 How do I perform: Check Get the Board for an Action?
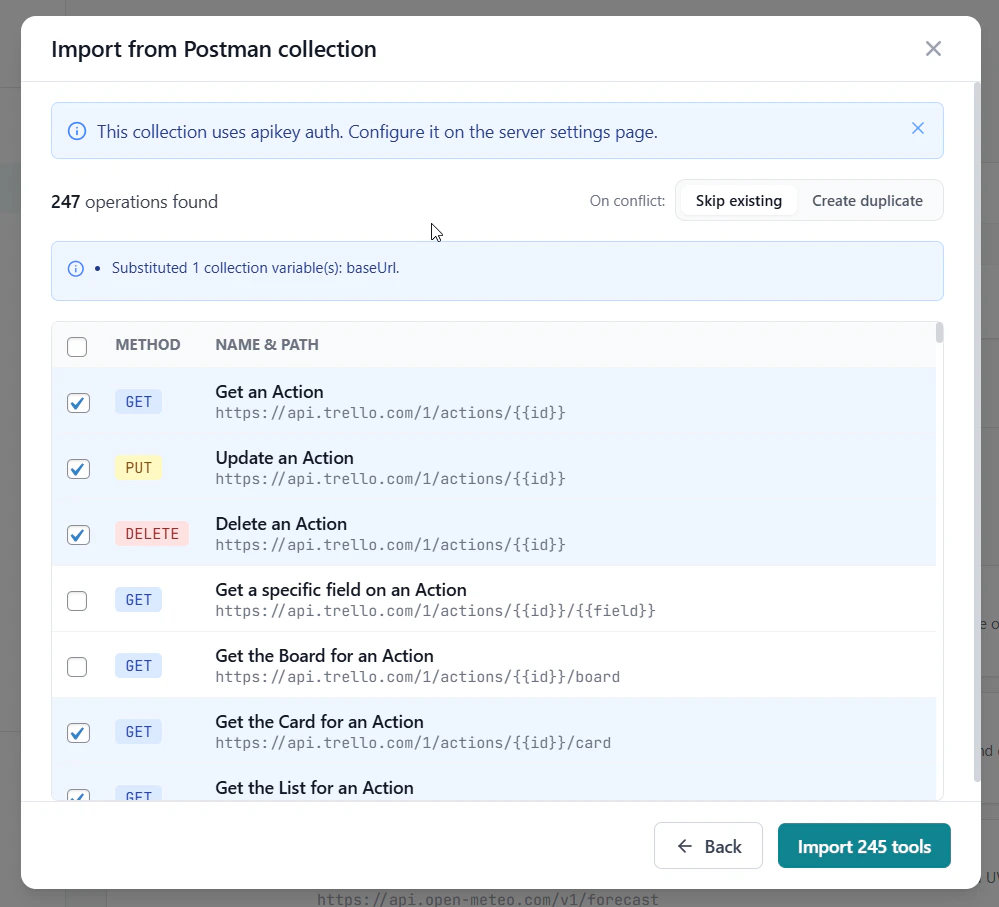pyautogui.click(x=77, y=666)
